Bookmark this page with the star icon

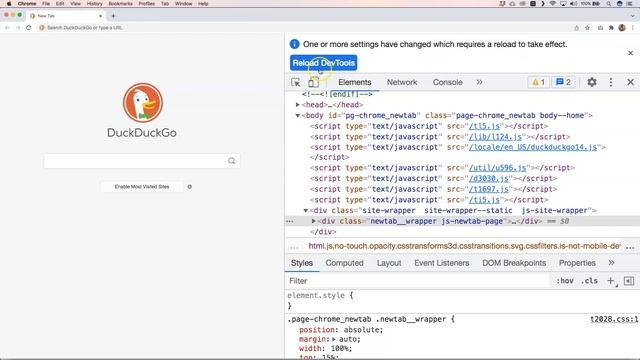587,28
